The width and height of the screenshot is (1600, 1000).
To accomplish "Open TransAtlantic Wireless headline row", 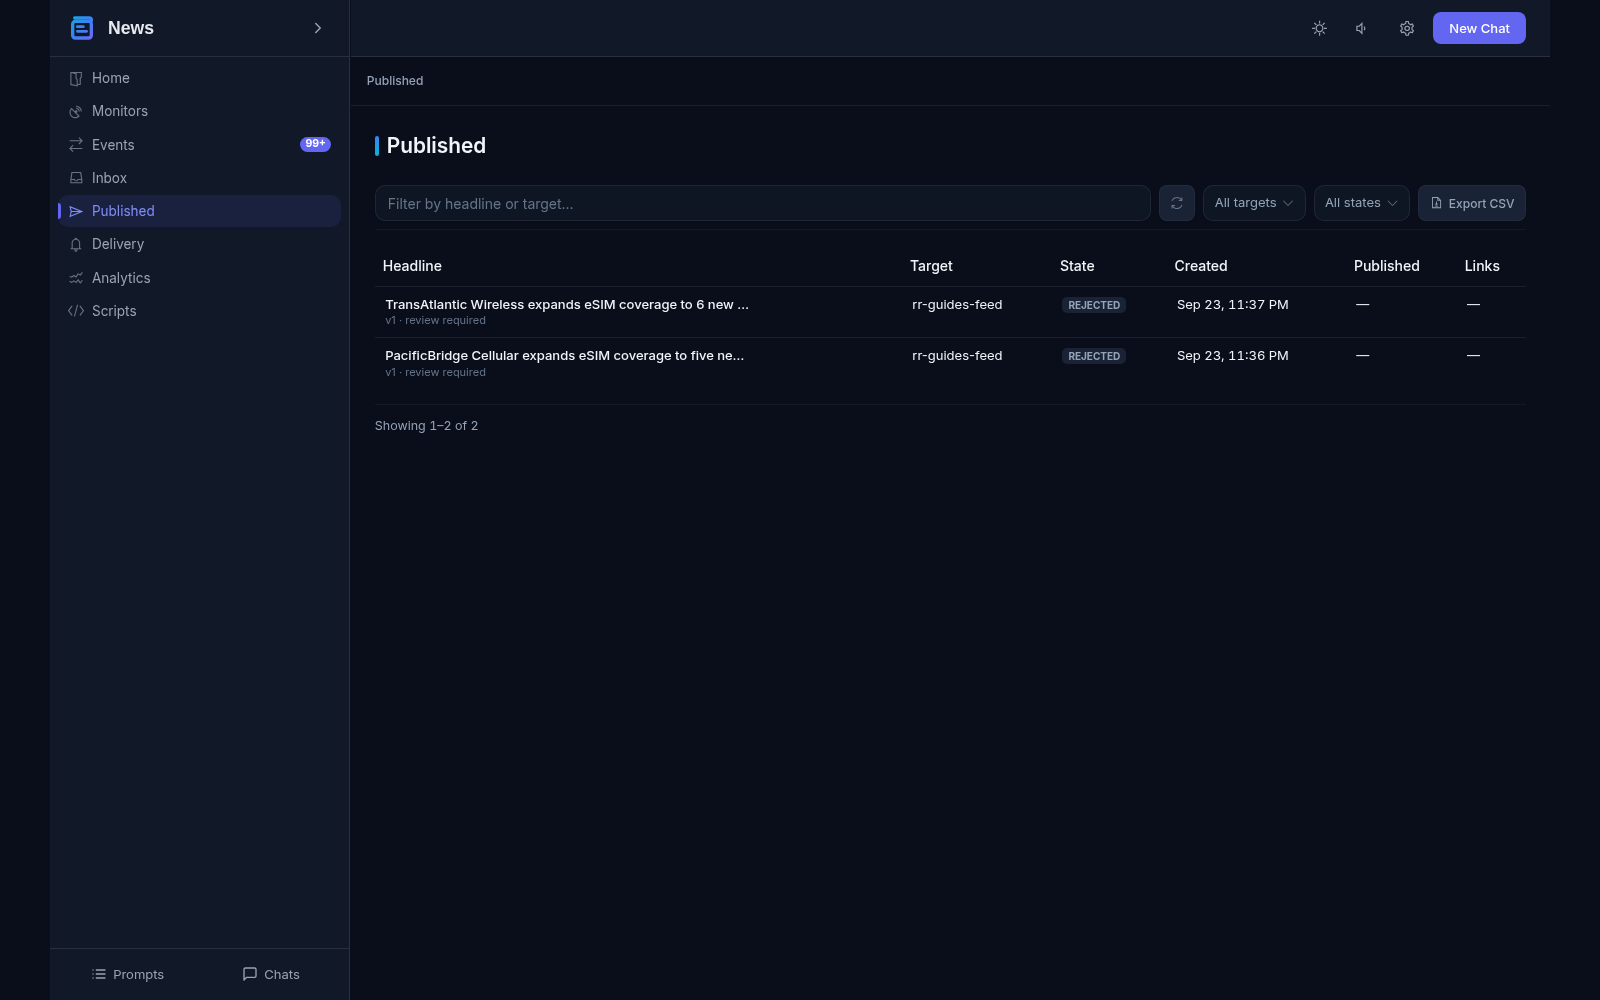I will (x=950, y=312).
